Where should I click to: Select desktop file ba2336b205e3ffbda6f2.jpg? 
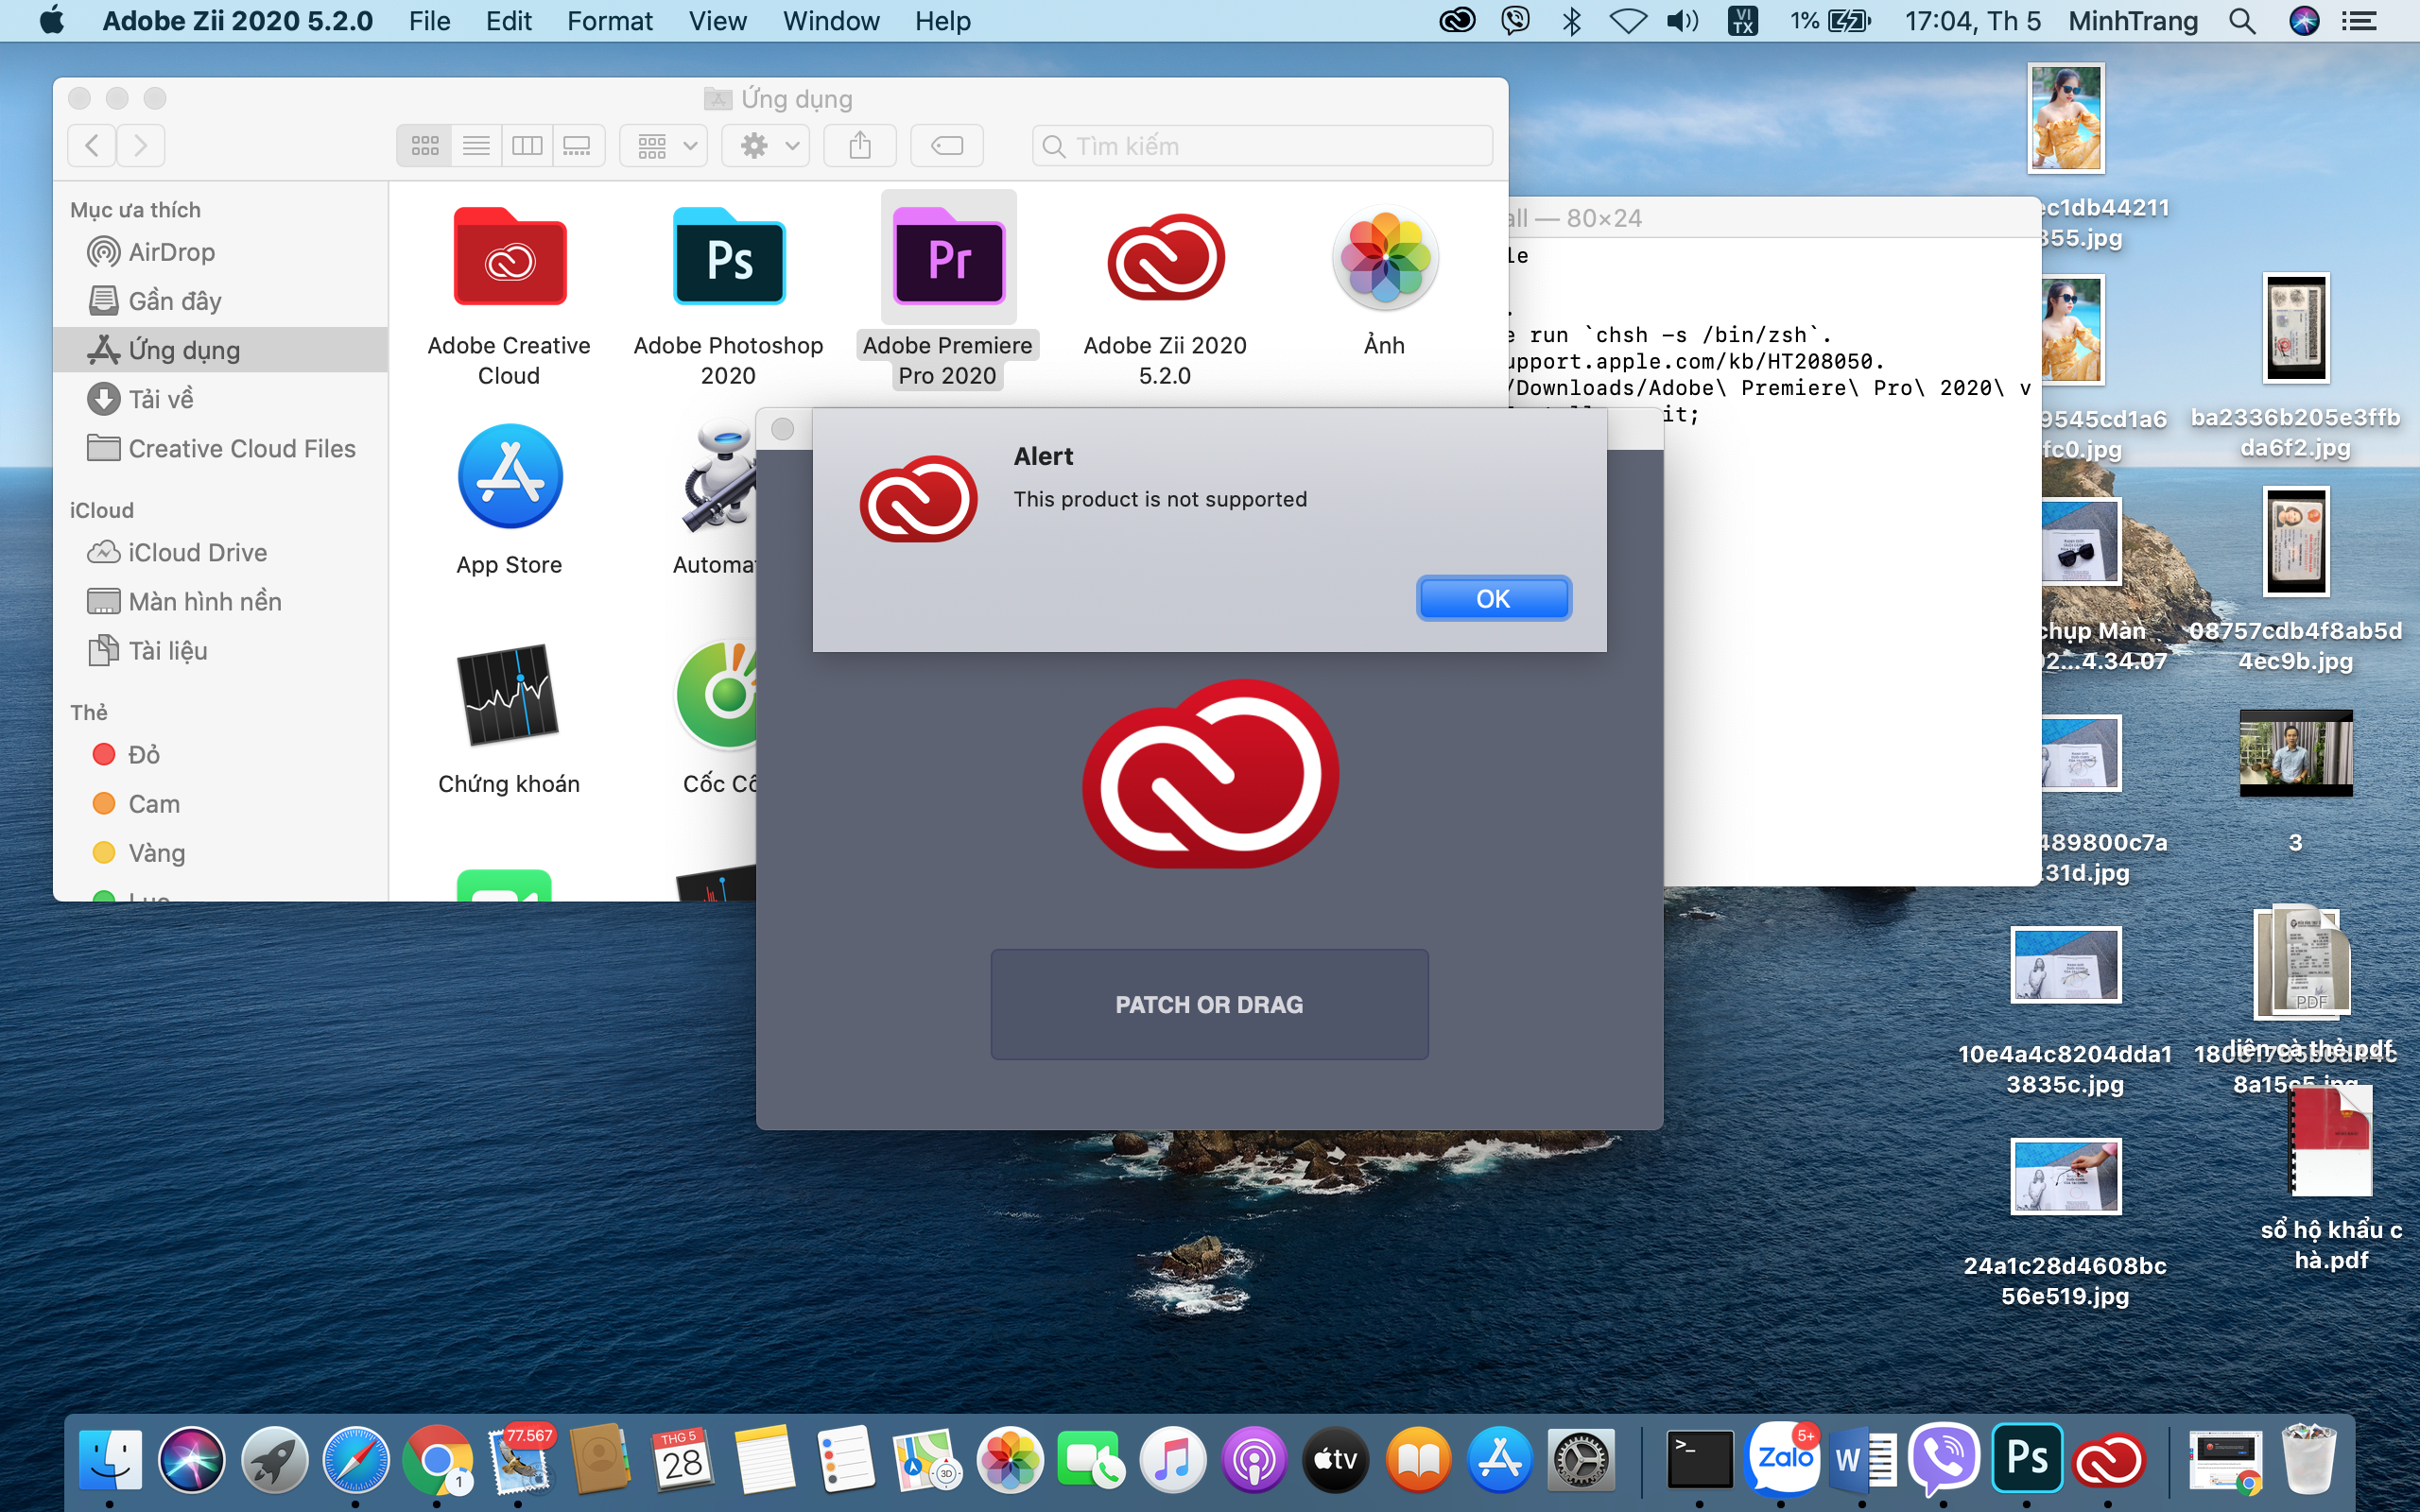[x=2296, y=328]
